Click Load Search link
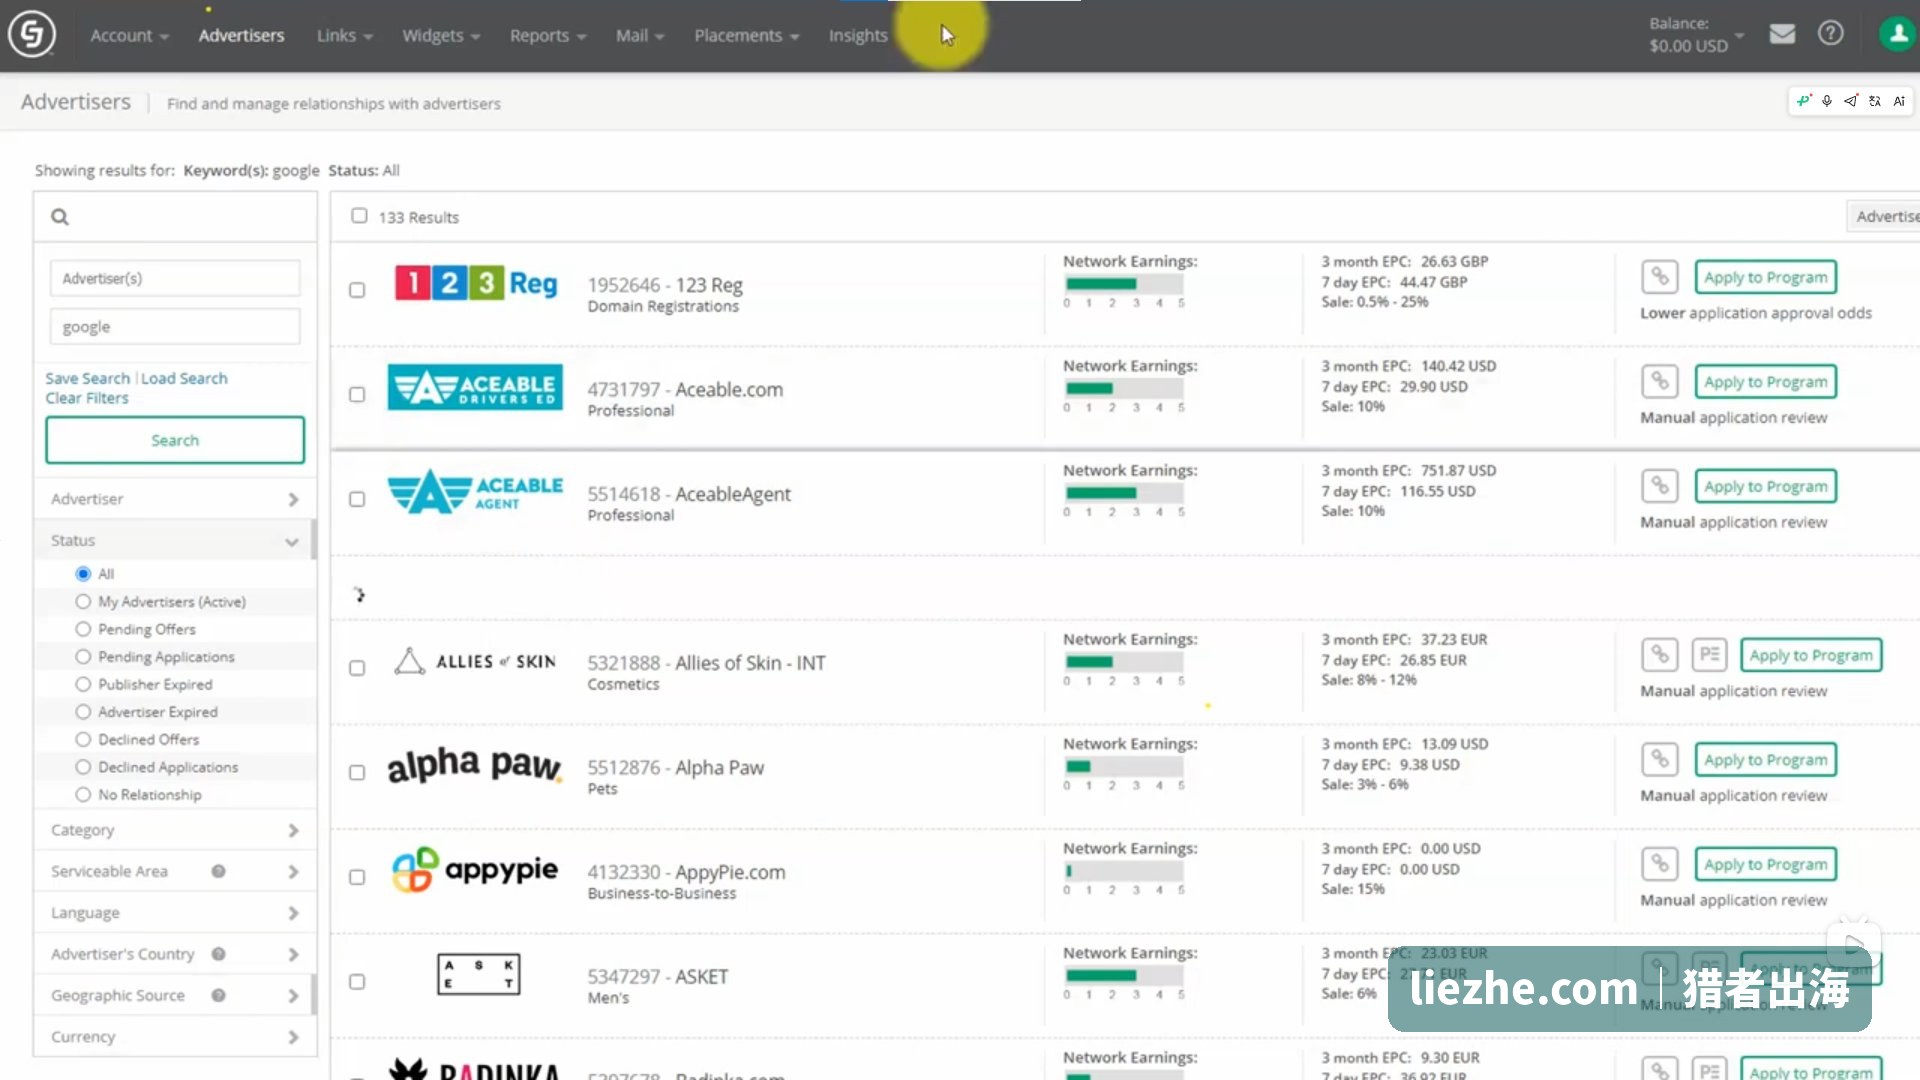 (x=184, y=378)
